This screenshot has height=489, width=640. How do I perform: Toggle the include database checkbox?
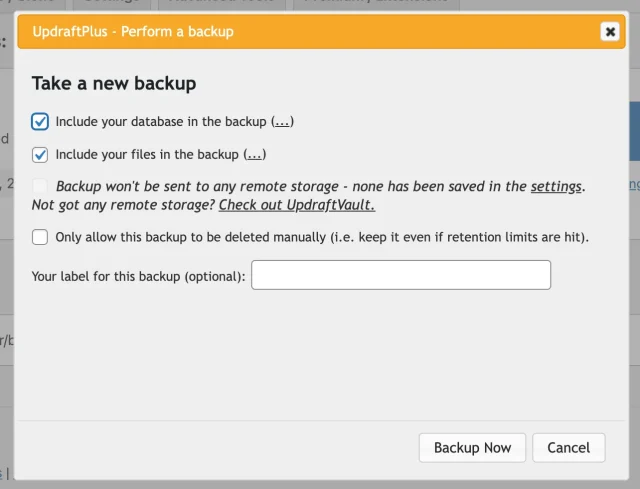[40, 122]
